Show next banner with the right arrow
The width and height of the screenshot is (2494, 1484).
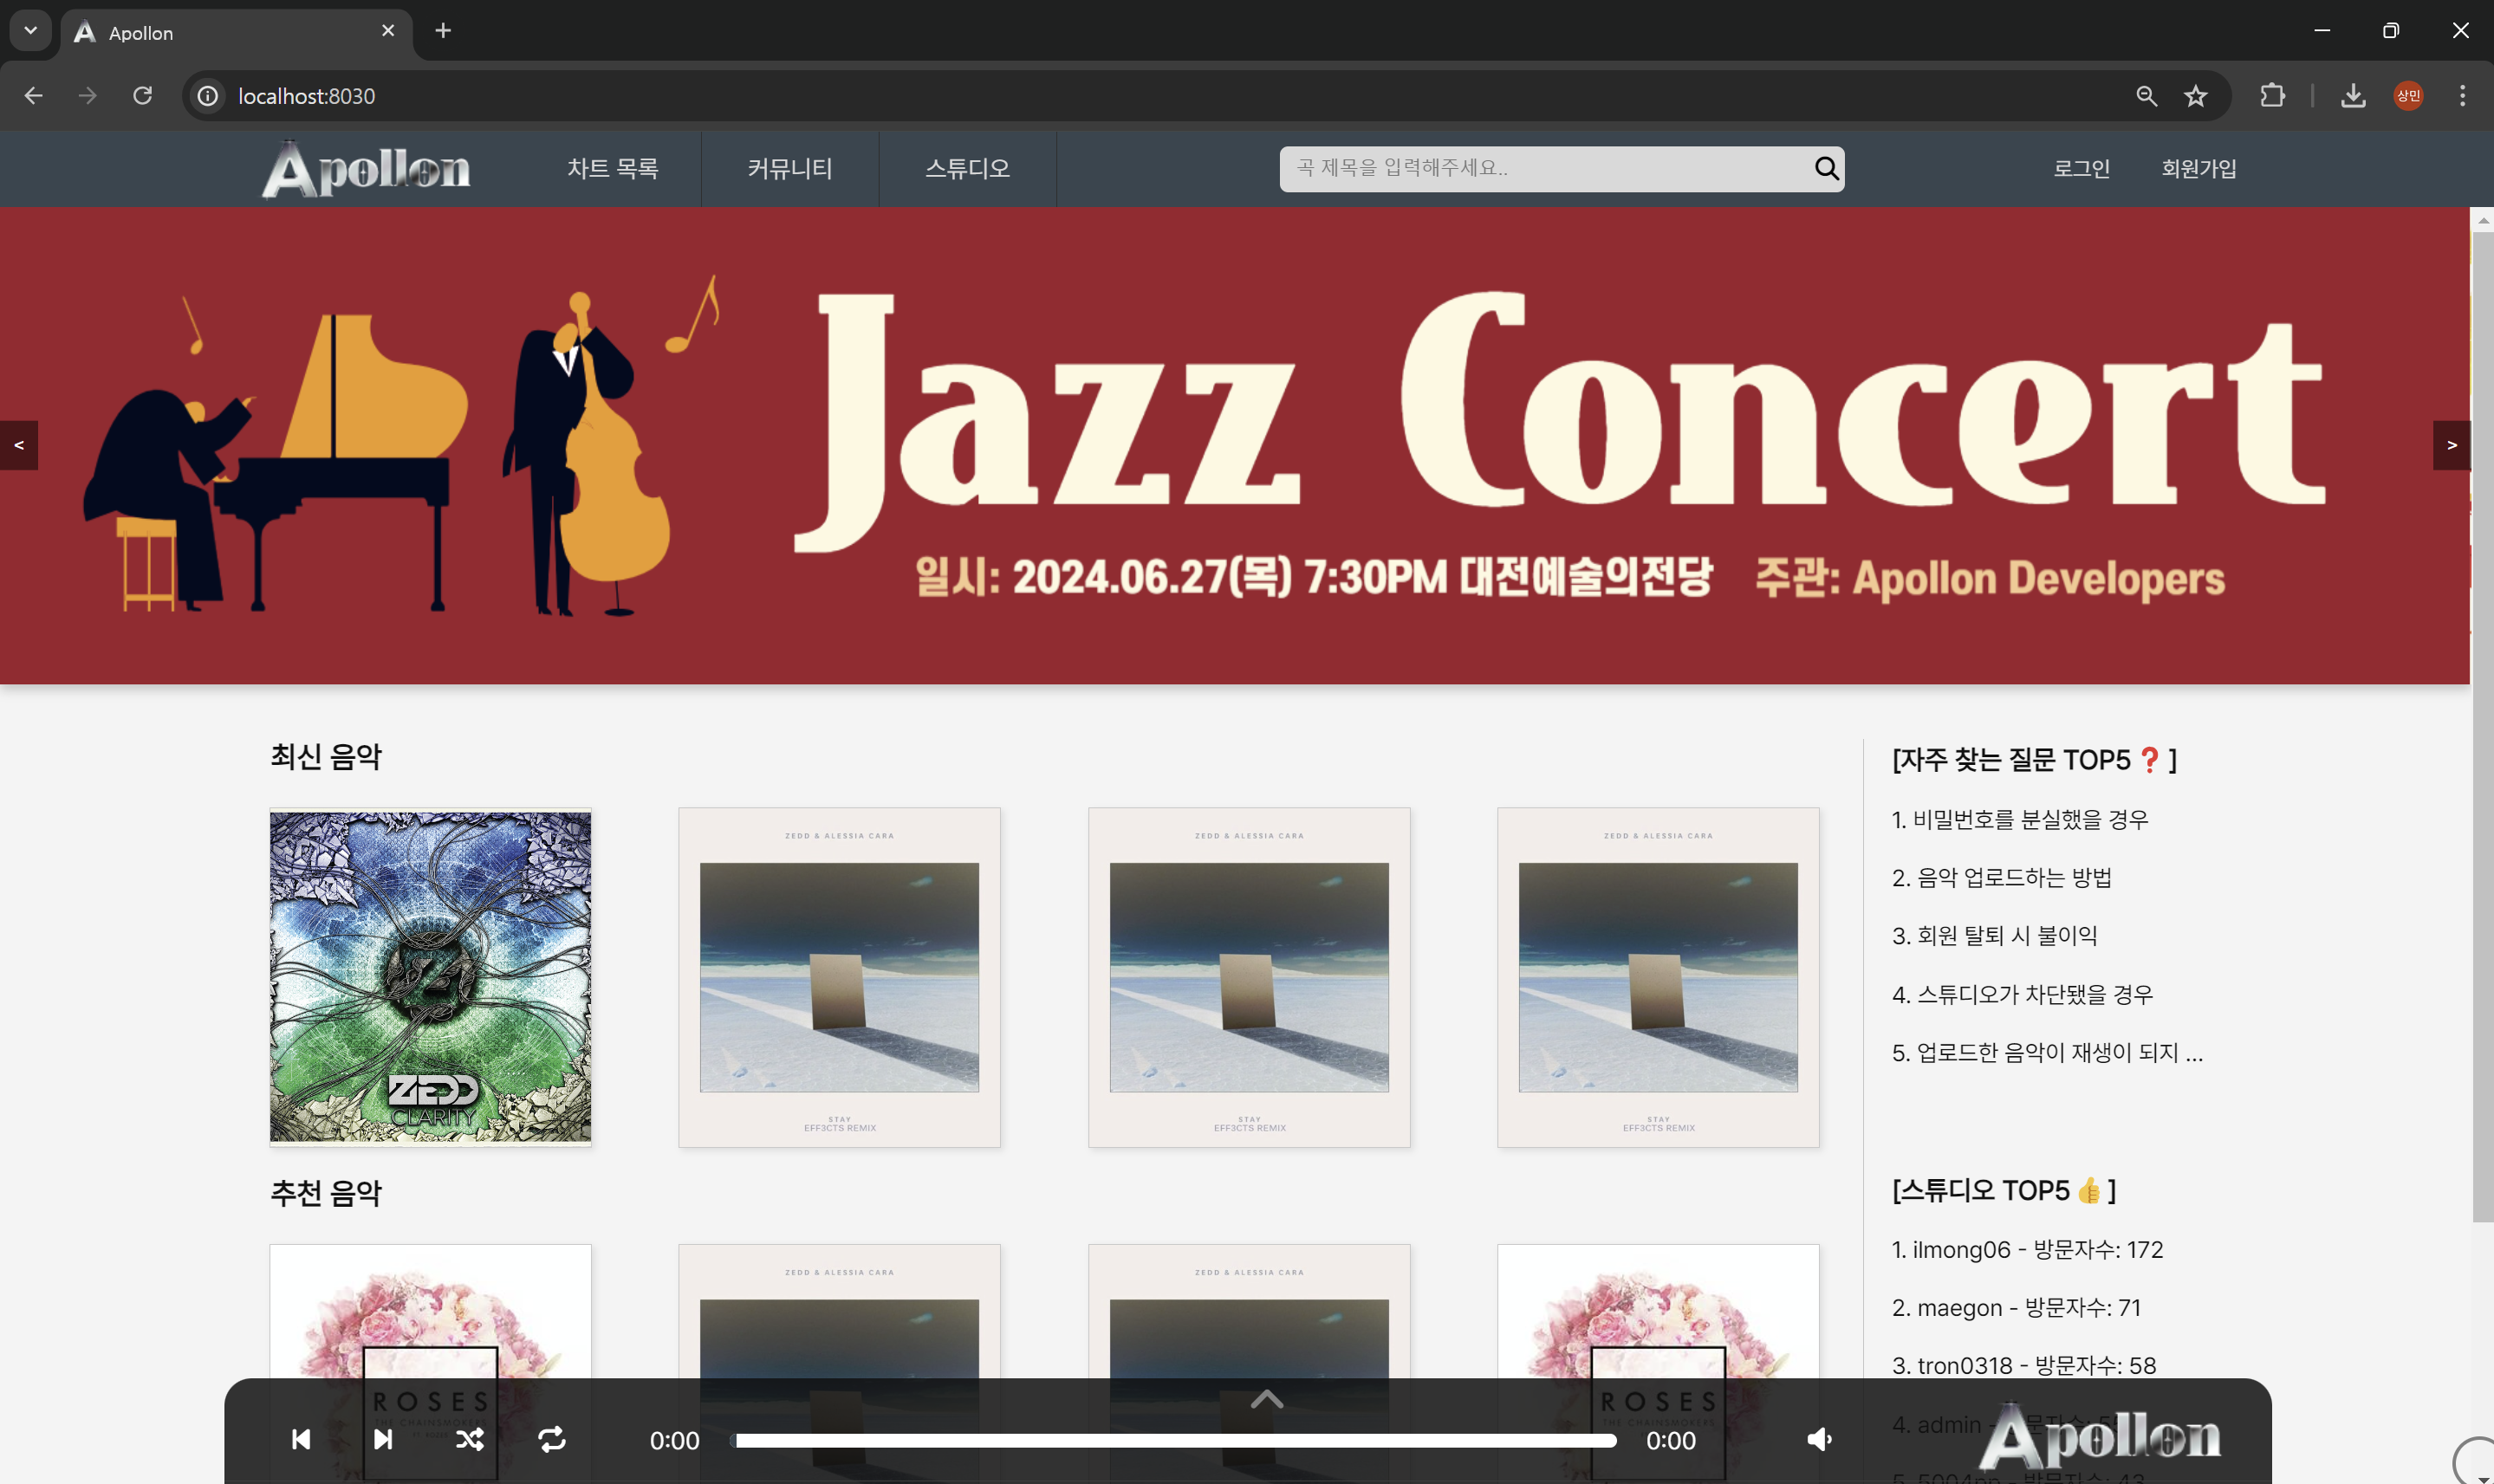(2451, 445)
